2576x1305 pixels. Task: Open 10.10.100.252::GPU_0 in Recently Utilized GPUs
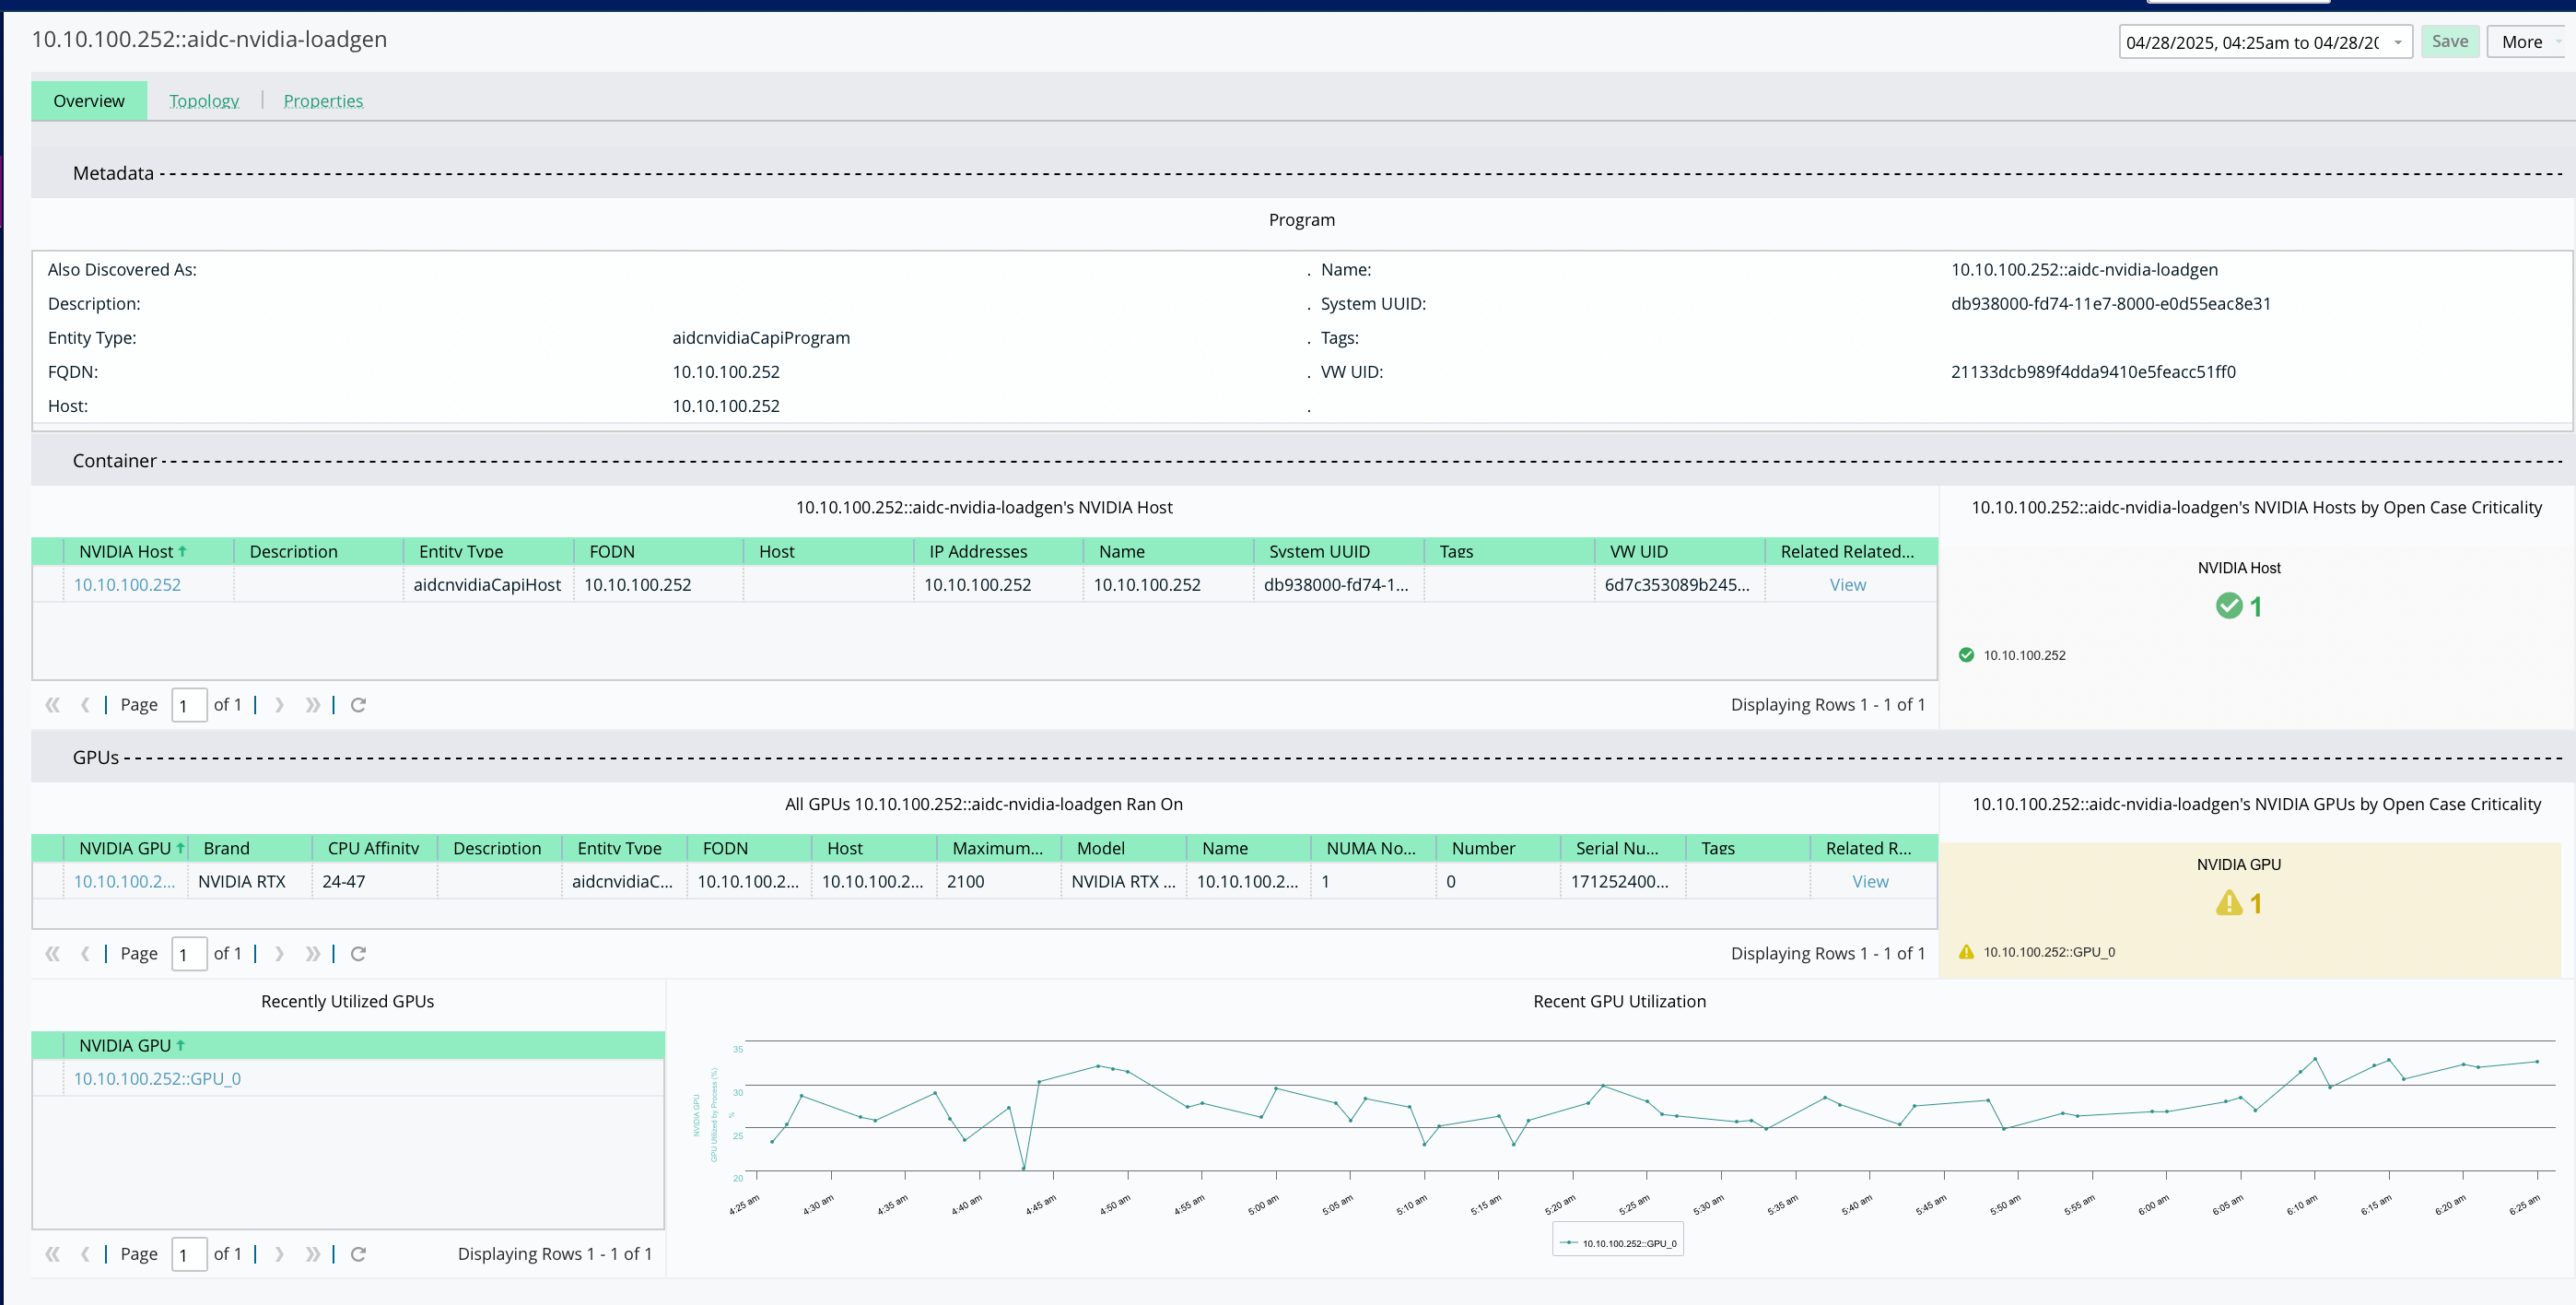[x=157, y=1079]
